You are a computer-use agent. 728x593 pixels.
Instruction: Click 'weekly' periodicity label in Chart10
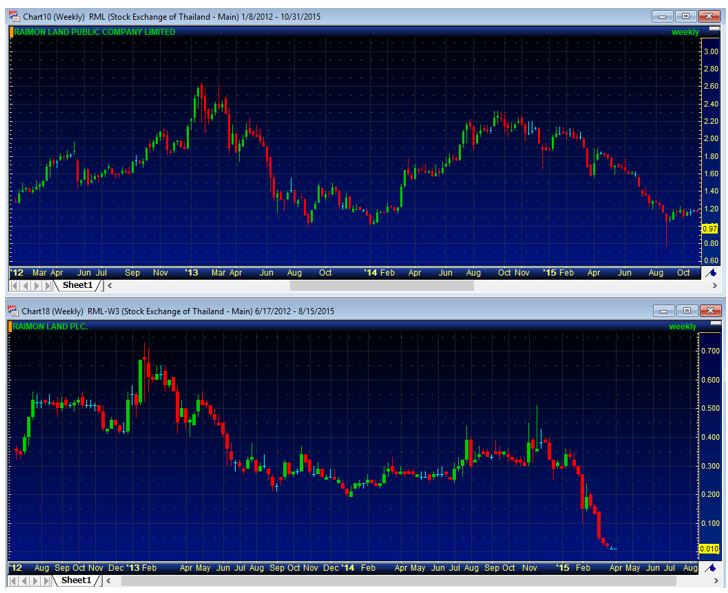685,32
